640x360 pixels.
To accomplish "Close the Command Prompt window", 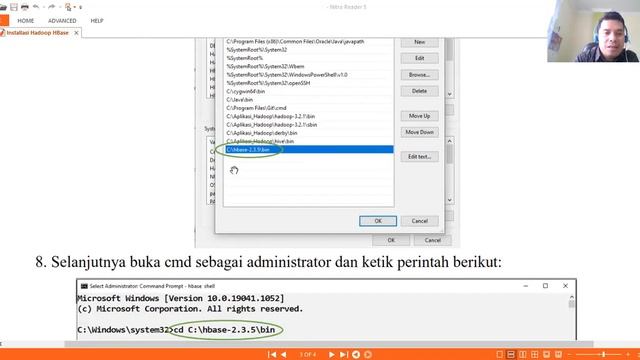I will tap(565, 286).
